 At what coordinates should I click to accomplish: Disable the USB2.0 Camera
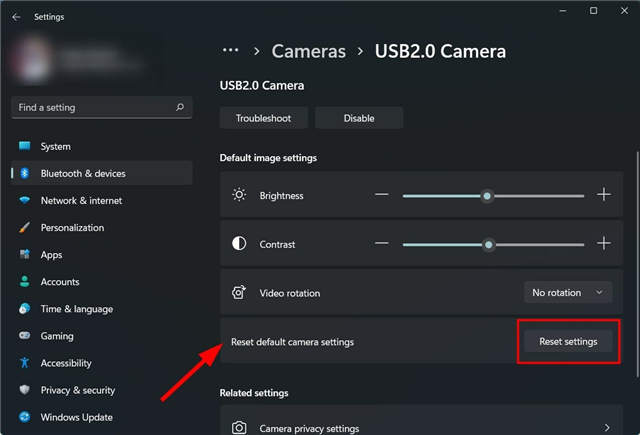(x=359, y=118)
